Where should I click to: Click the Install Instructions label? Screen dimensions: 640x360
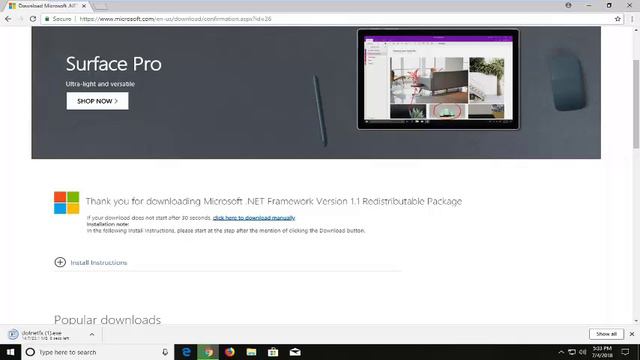[x=99, y=262]
